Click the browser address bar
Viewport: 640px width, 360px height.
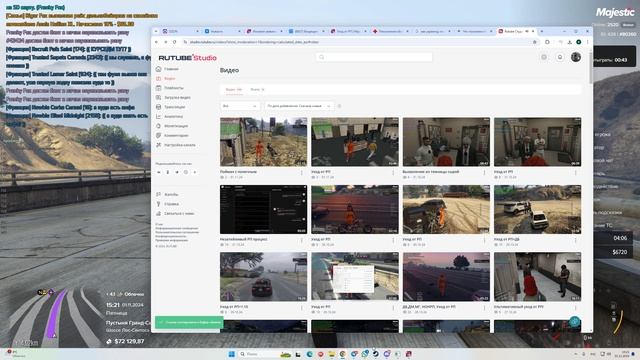(359, 42)
